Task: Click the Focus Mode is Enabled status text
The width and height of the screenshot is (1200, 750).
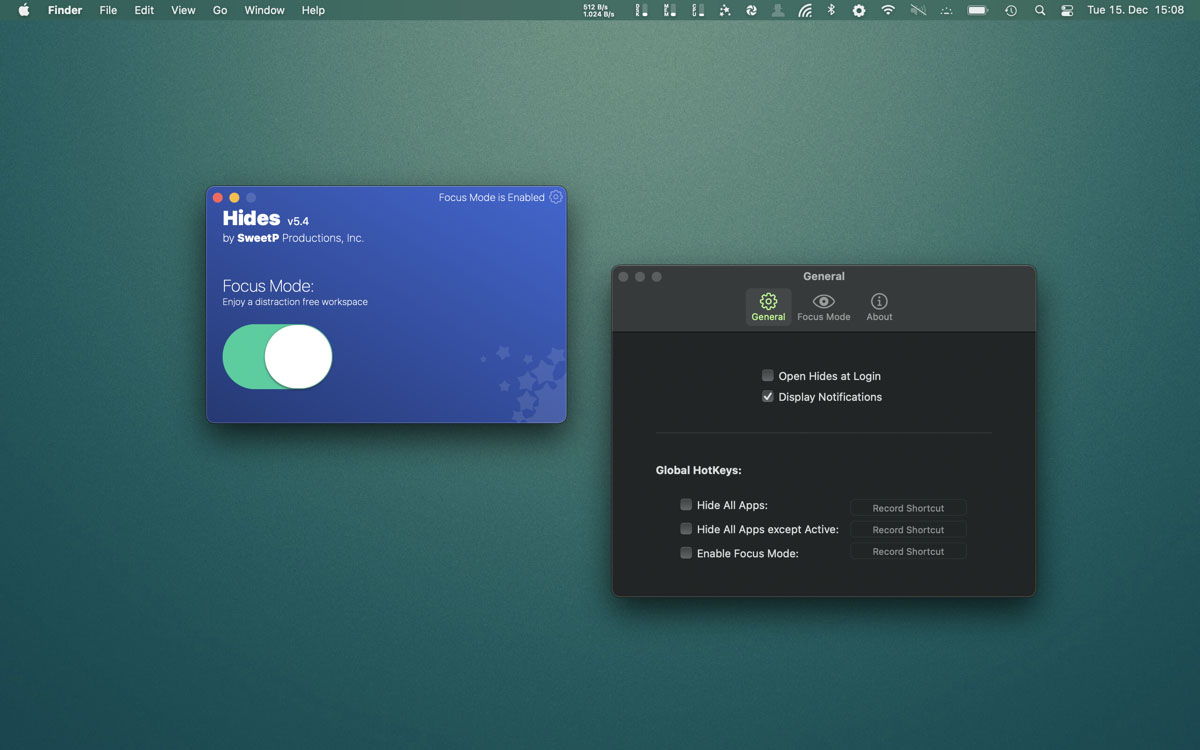Action: (x=492, y=197)
